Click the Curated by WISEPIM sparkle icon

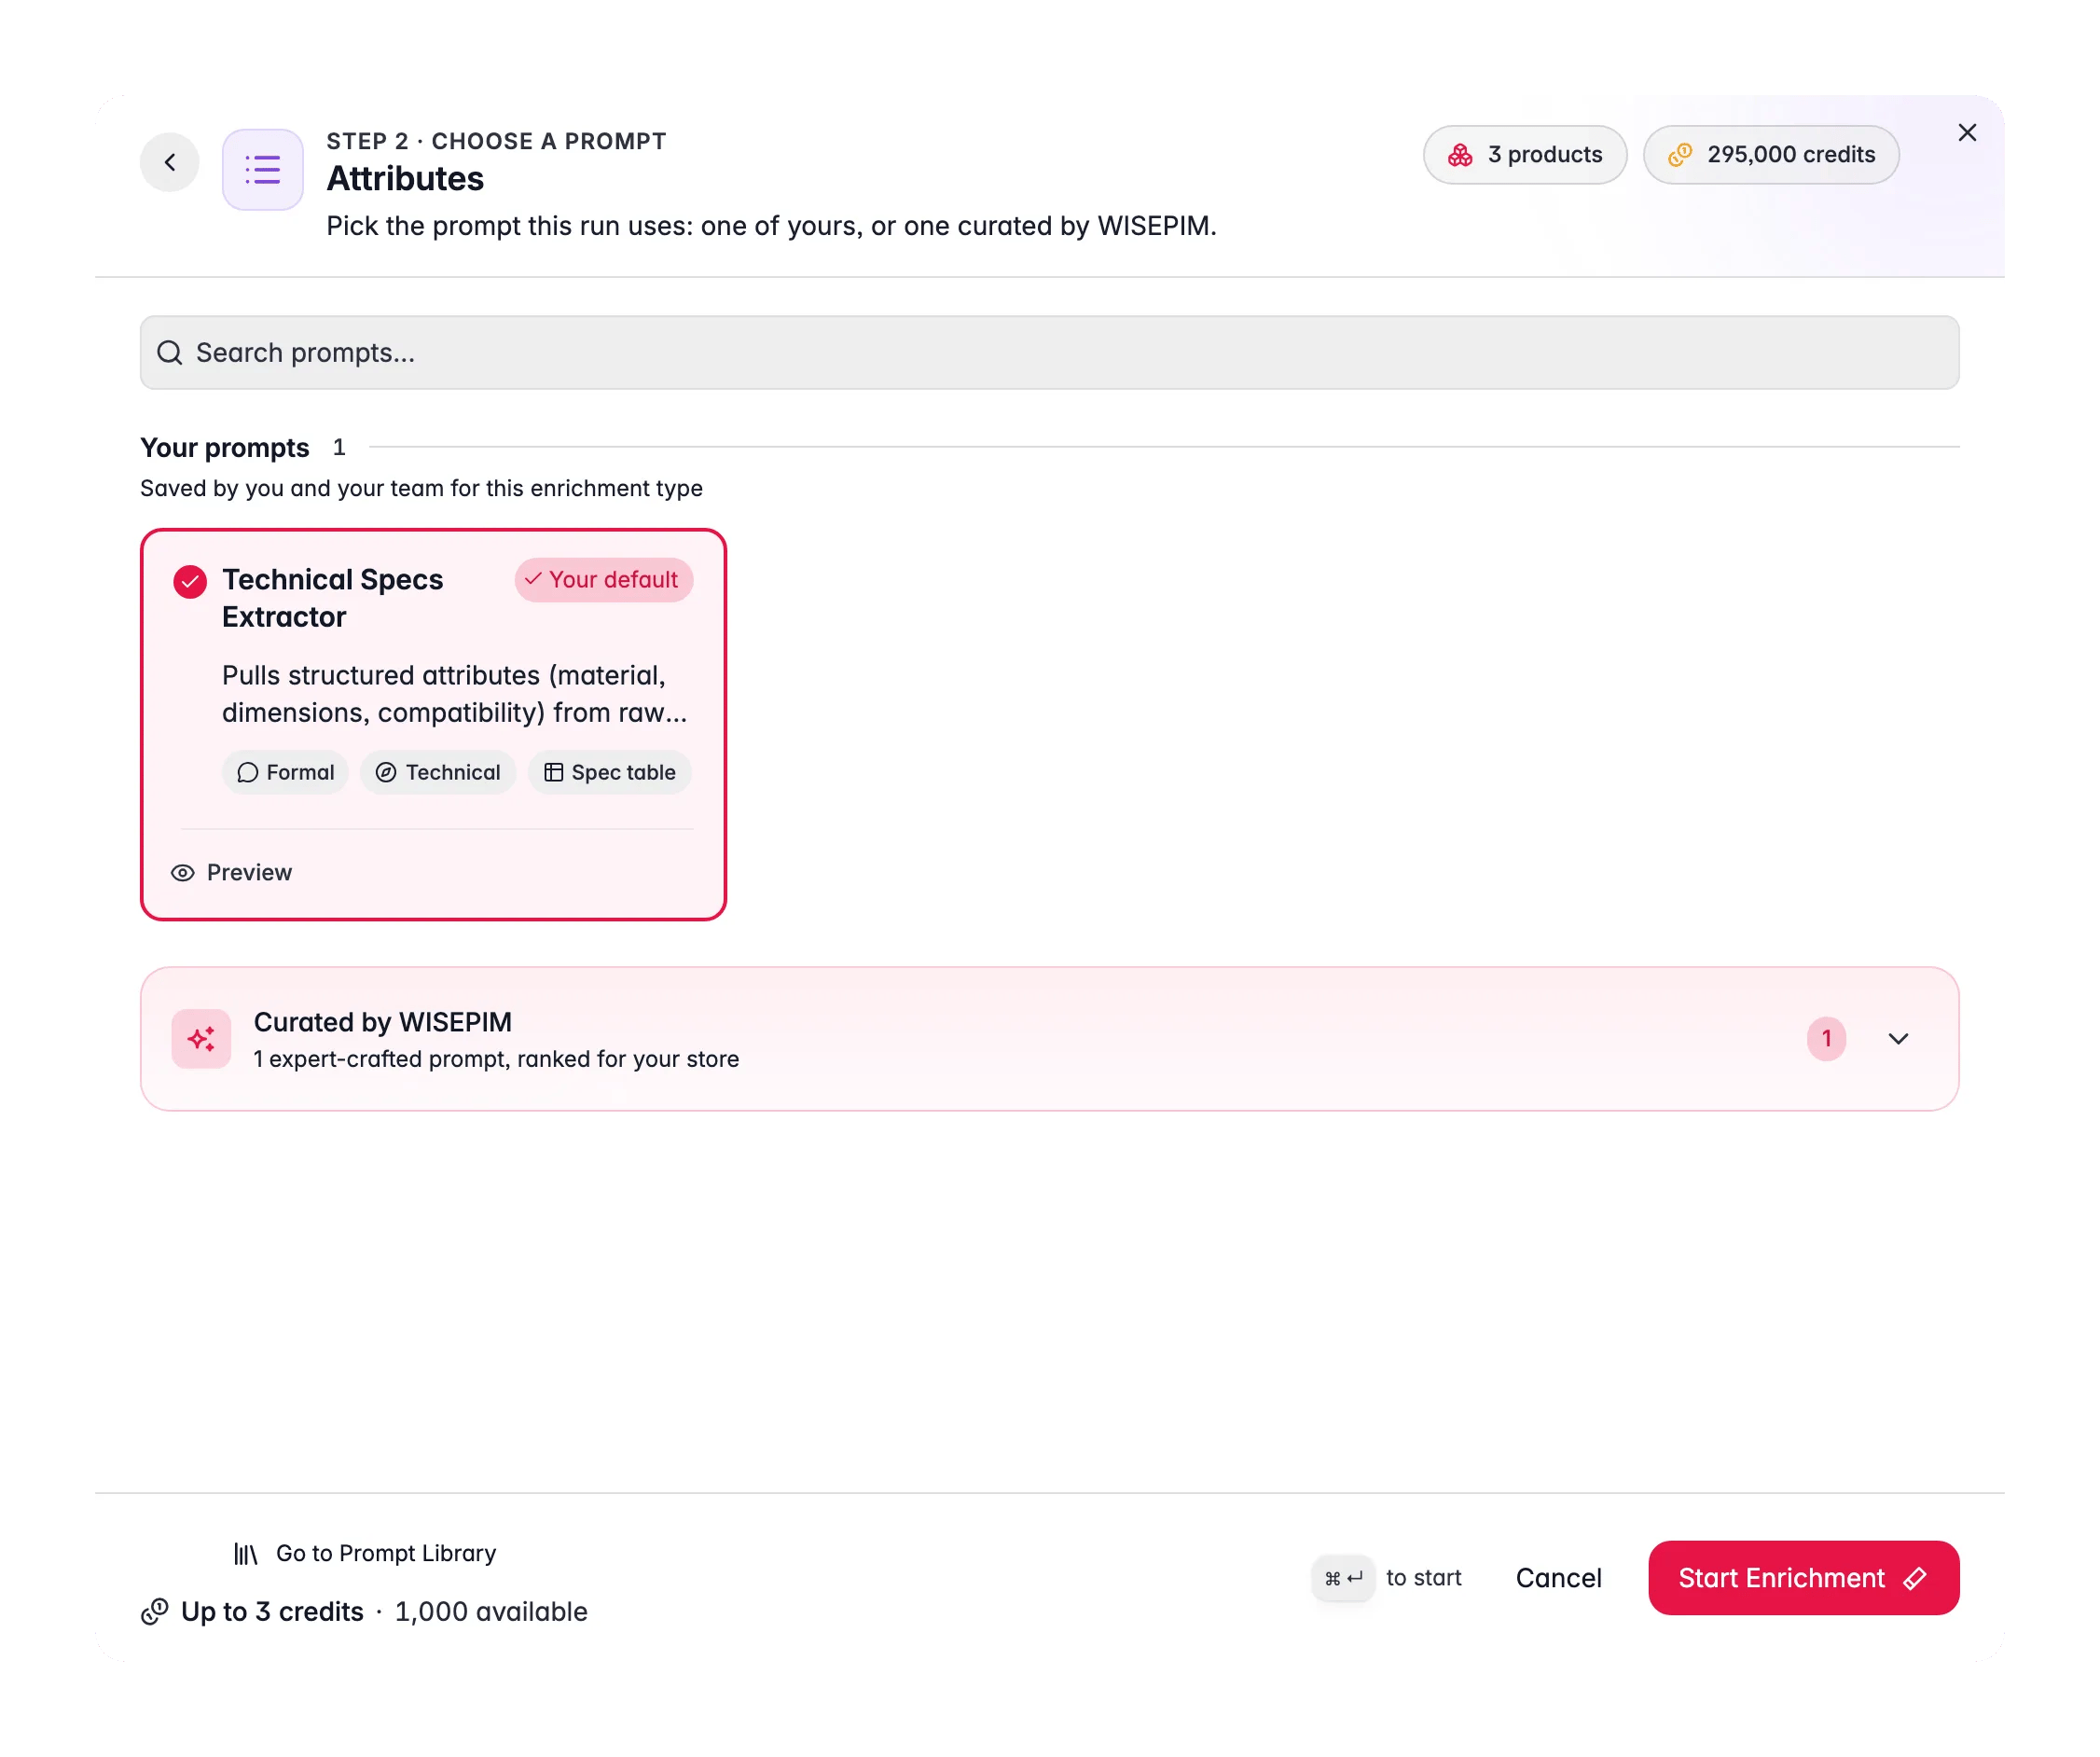click(201, 1039)
